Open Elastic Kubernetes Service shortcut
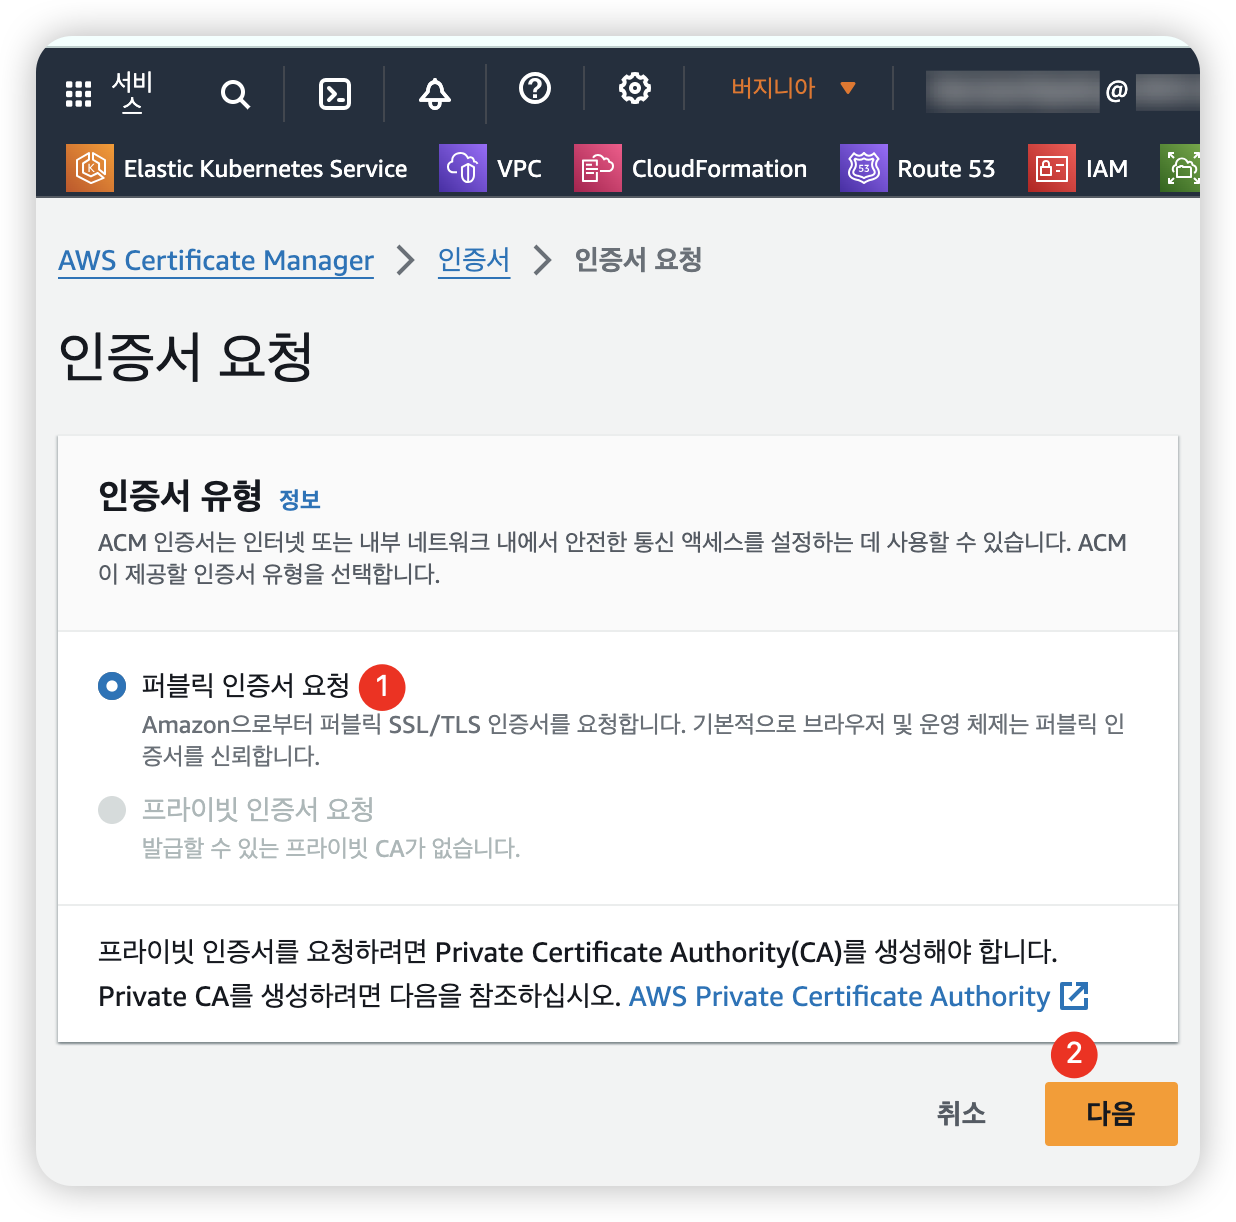Image resolution: width=1236 pixels, height=1222 pixels. pyautogui.click(x=237, y=168)
